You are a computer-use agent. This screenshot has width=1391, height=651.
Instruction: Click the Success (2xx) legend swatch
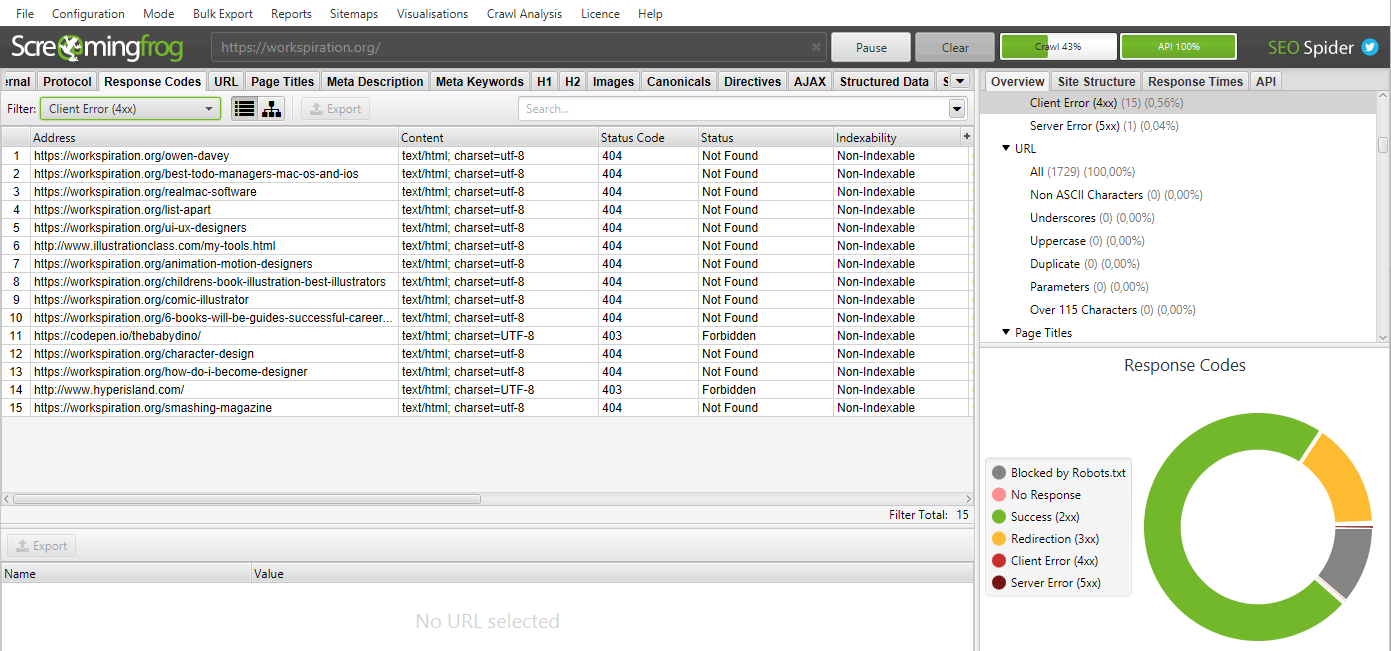(x=998, y=517)
